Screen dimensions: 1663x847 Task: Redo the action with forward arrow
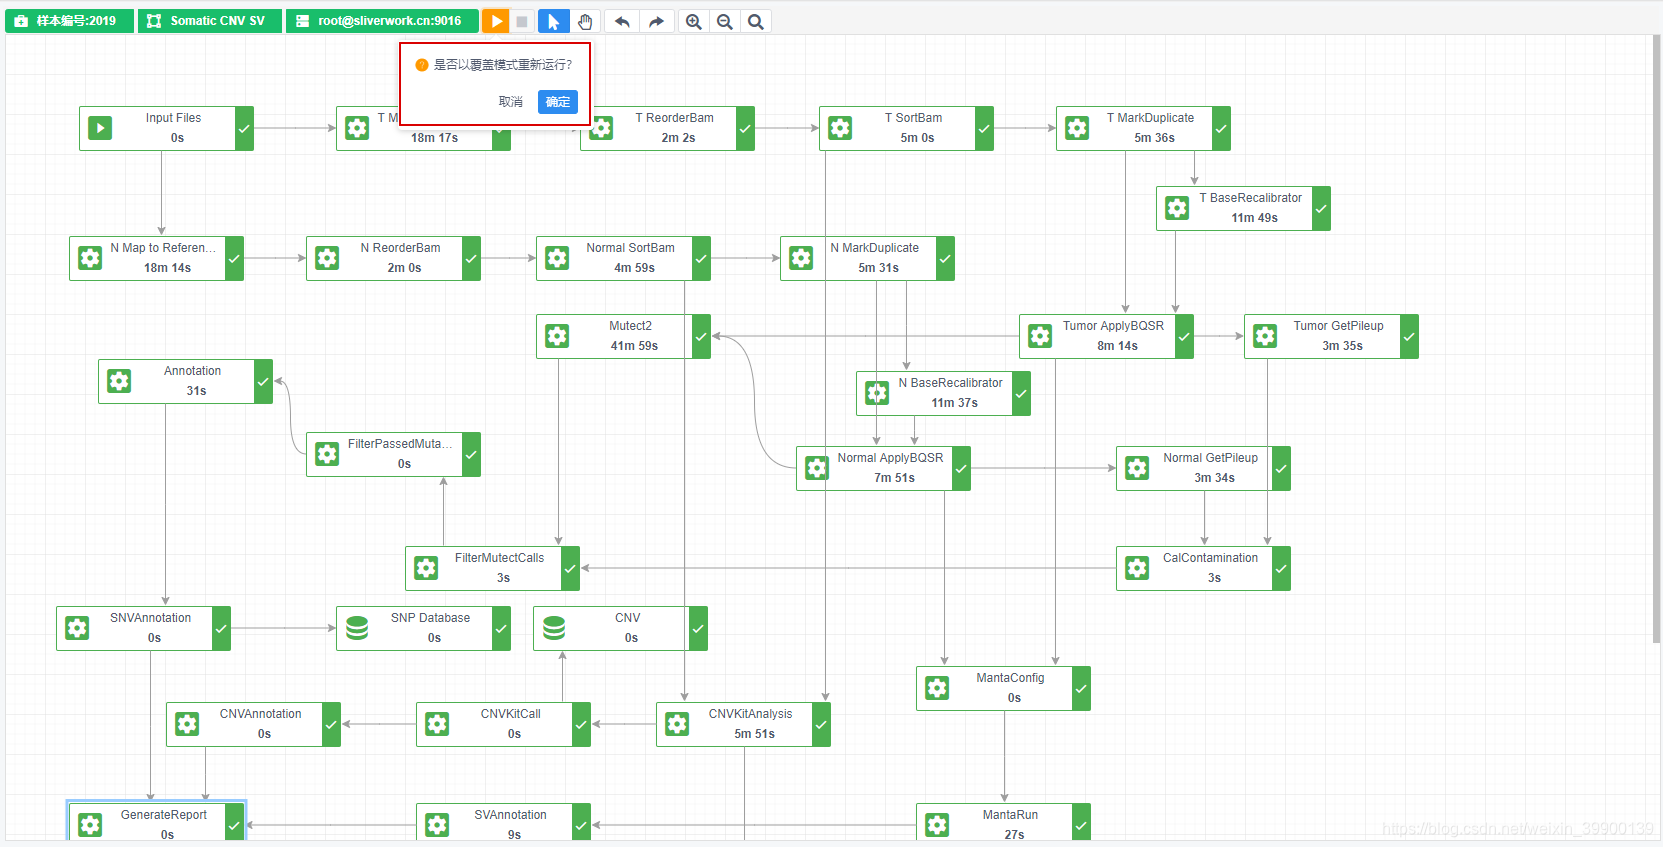pos(656,21)
